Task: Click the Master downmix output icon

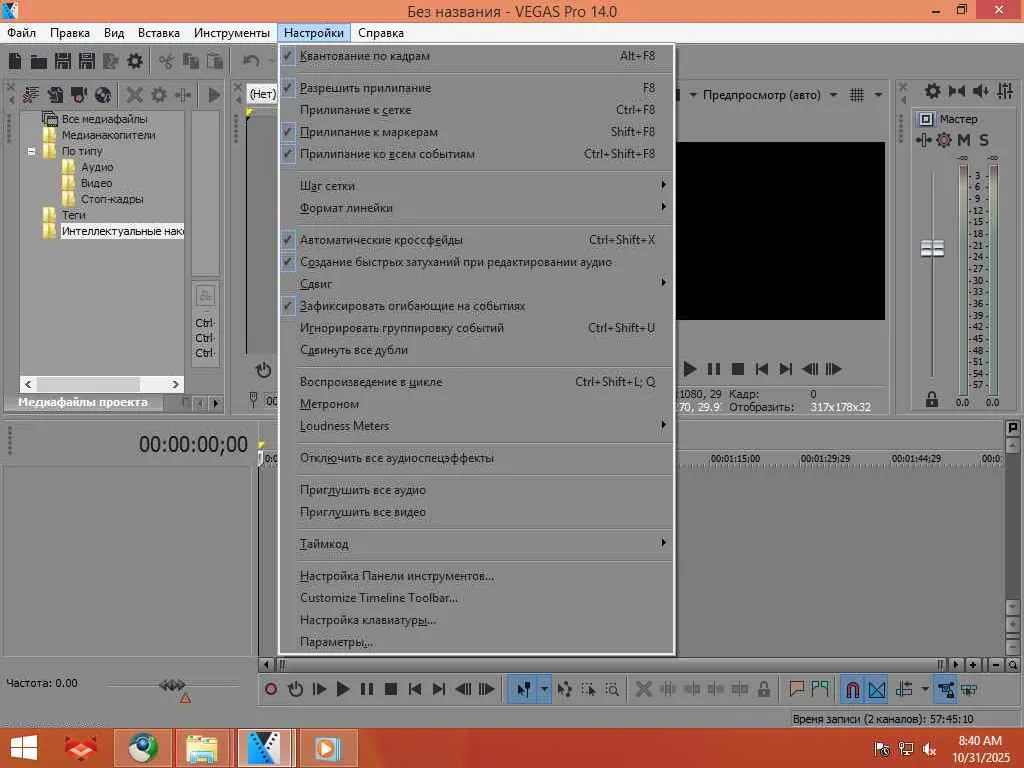Action: (x=957, y=91)
